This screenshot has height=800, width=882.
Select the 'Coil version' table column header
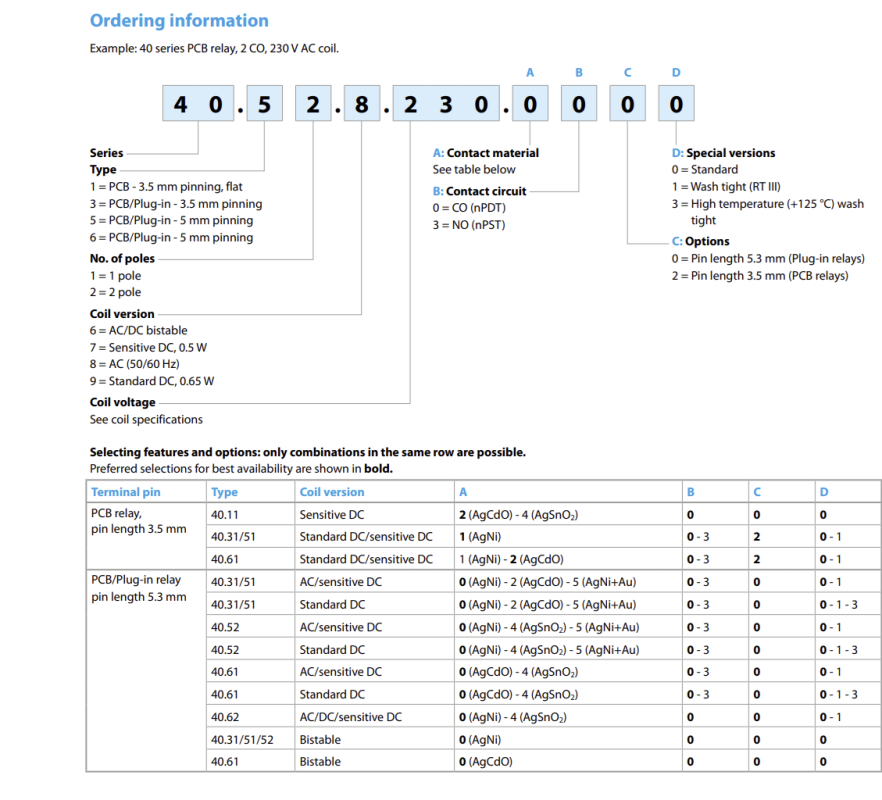(332, 492)
